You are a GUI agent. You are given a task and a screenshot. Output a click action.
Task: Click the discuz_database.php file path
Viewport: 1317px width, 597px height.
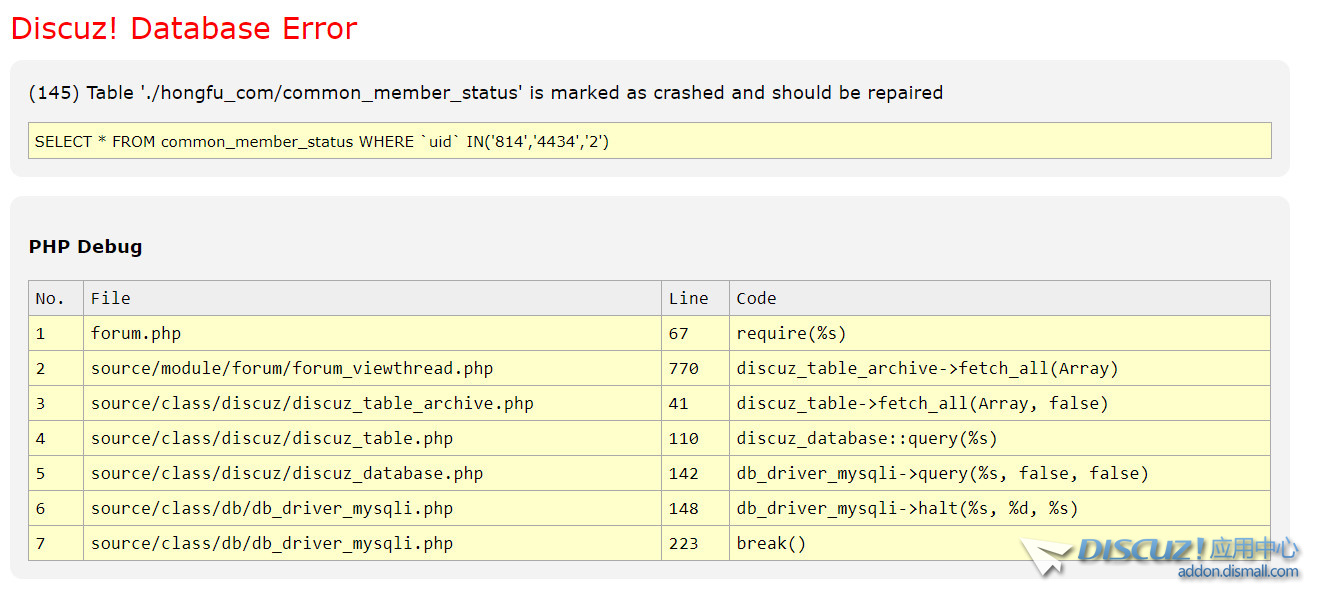coord(287,473)
